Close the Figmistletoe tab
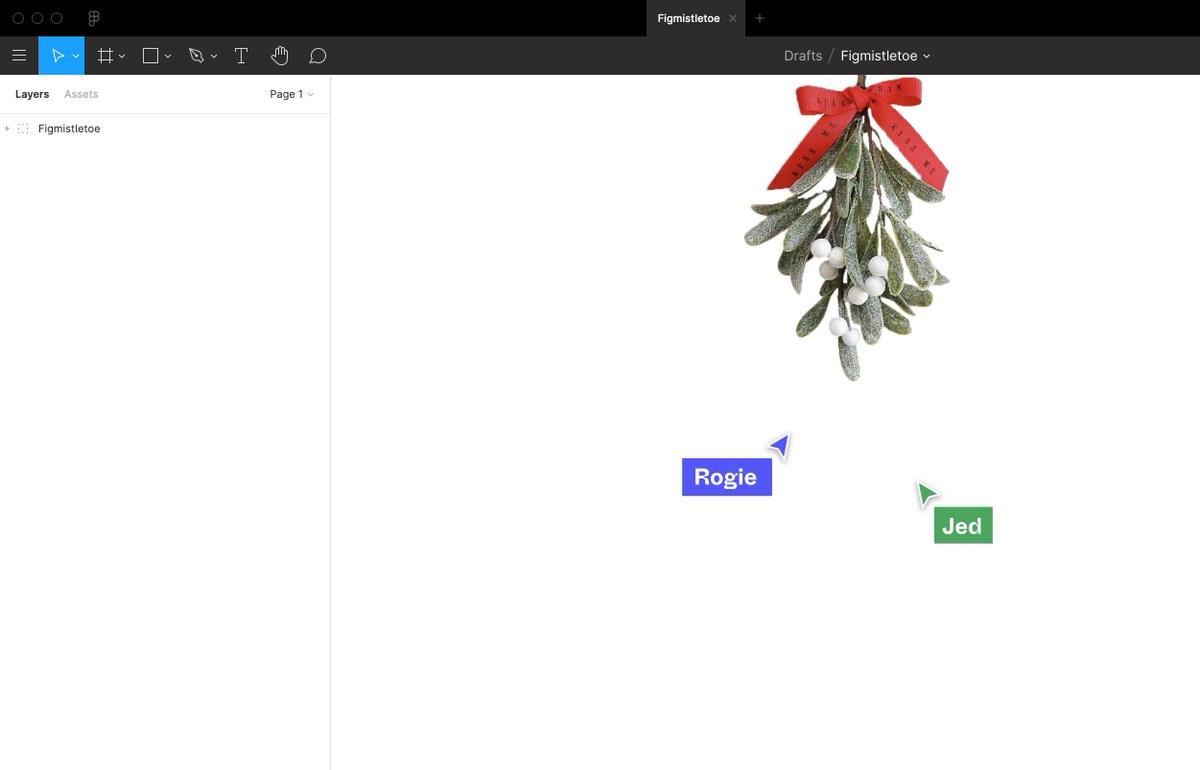Viewport: 1200px width, 770px height. coord(733,18)
